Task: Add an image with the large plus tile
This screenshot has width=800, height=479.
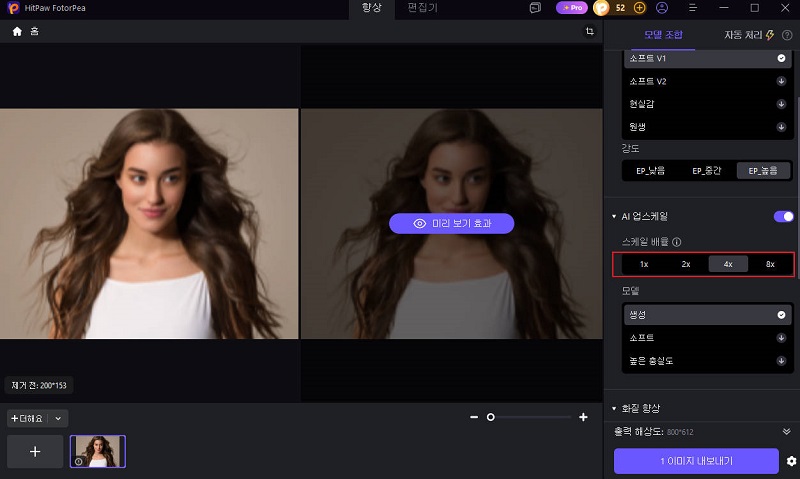Action: (x=35, y=451)
